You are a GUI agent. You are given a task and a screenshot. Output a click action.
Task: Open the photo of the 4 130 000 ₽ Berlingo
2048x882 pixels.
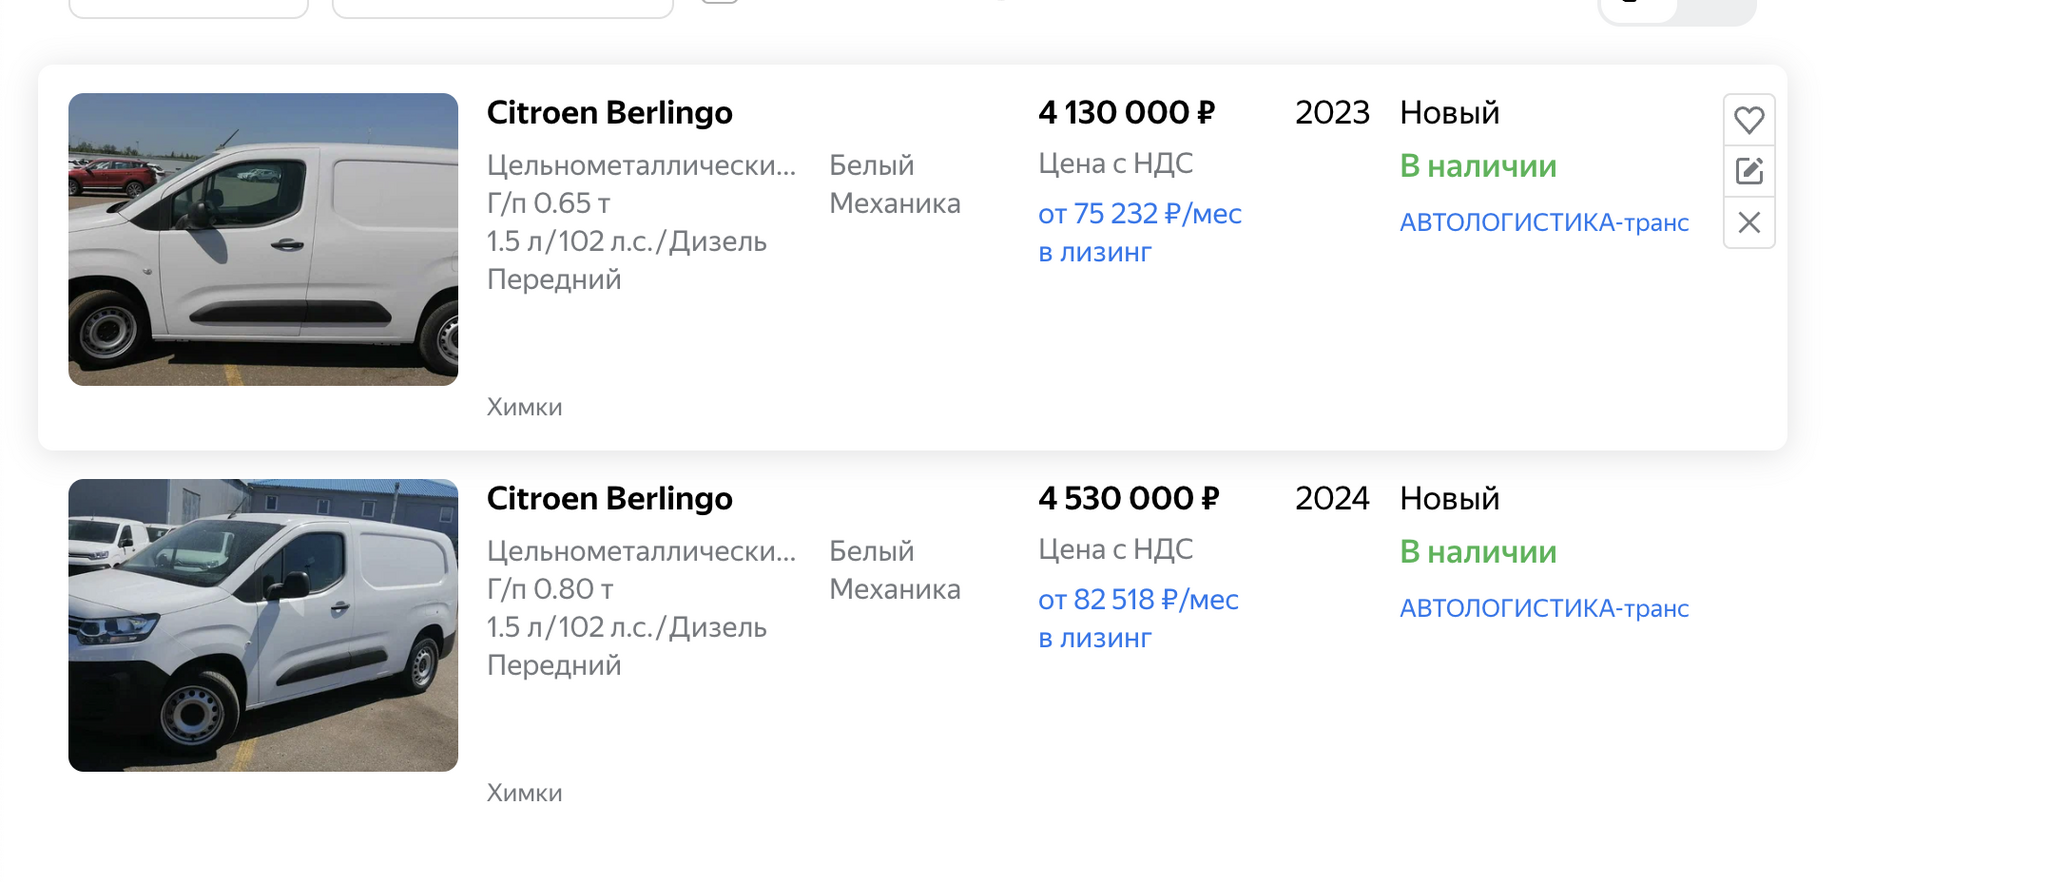(x=263, y=239)
